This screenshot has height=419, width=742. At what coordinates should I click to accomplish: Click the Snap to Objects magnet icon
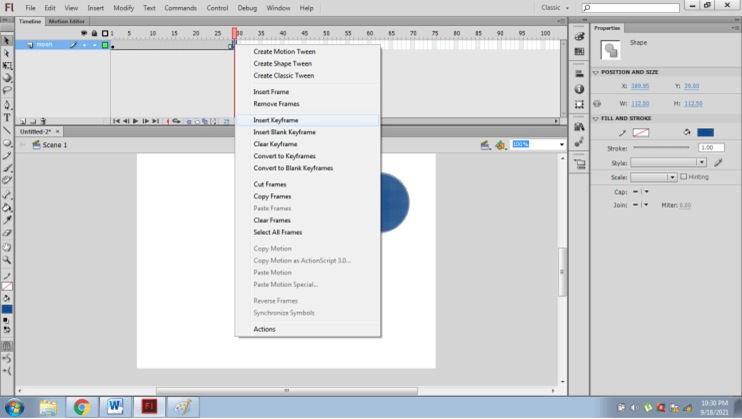coord(7,346)
